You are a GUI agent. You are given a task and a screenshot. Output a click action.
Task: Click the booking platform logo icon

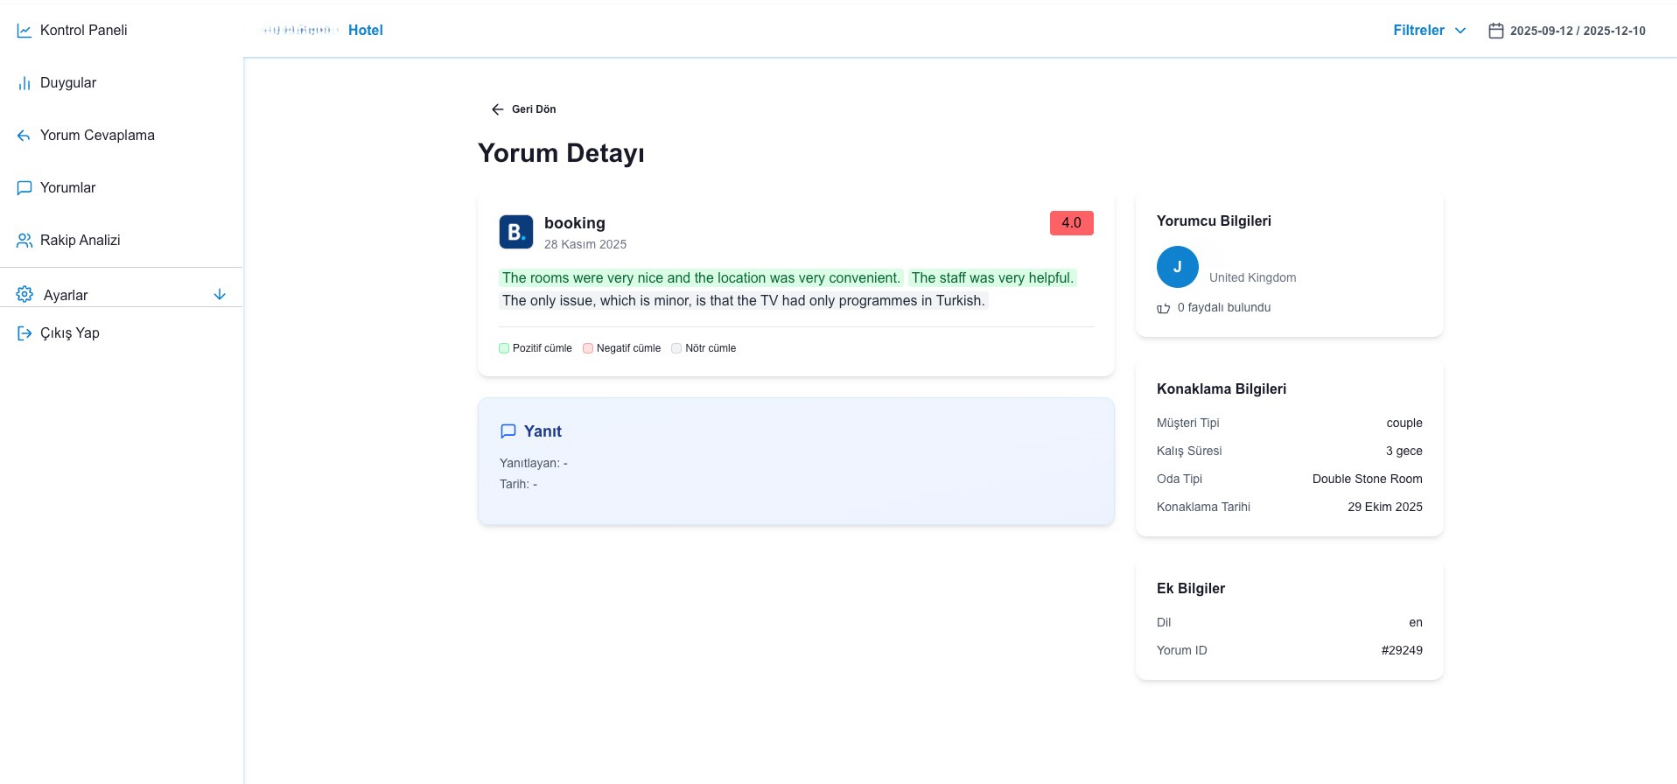point(516,232)
